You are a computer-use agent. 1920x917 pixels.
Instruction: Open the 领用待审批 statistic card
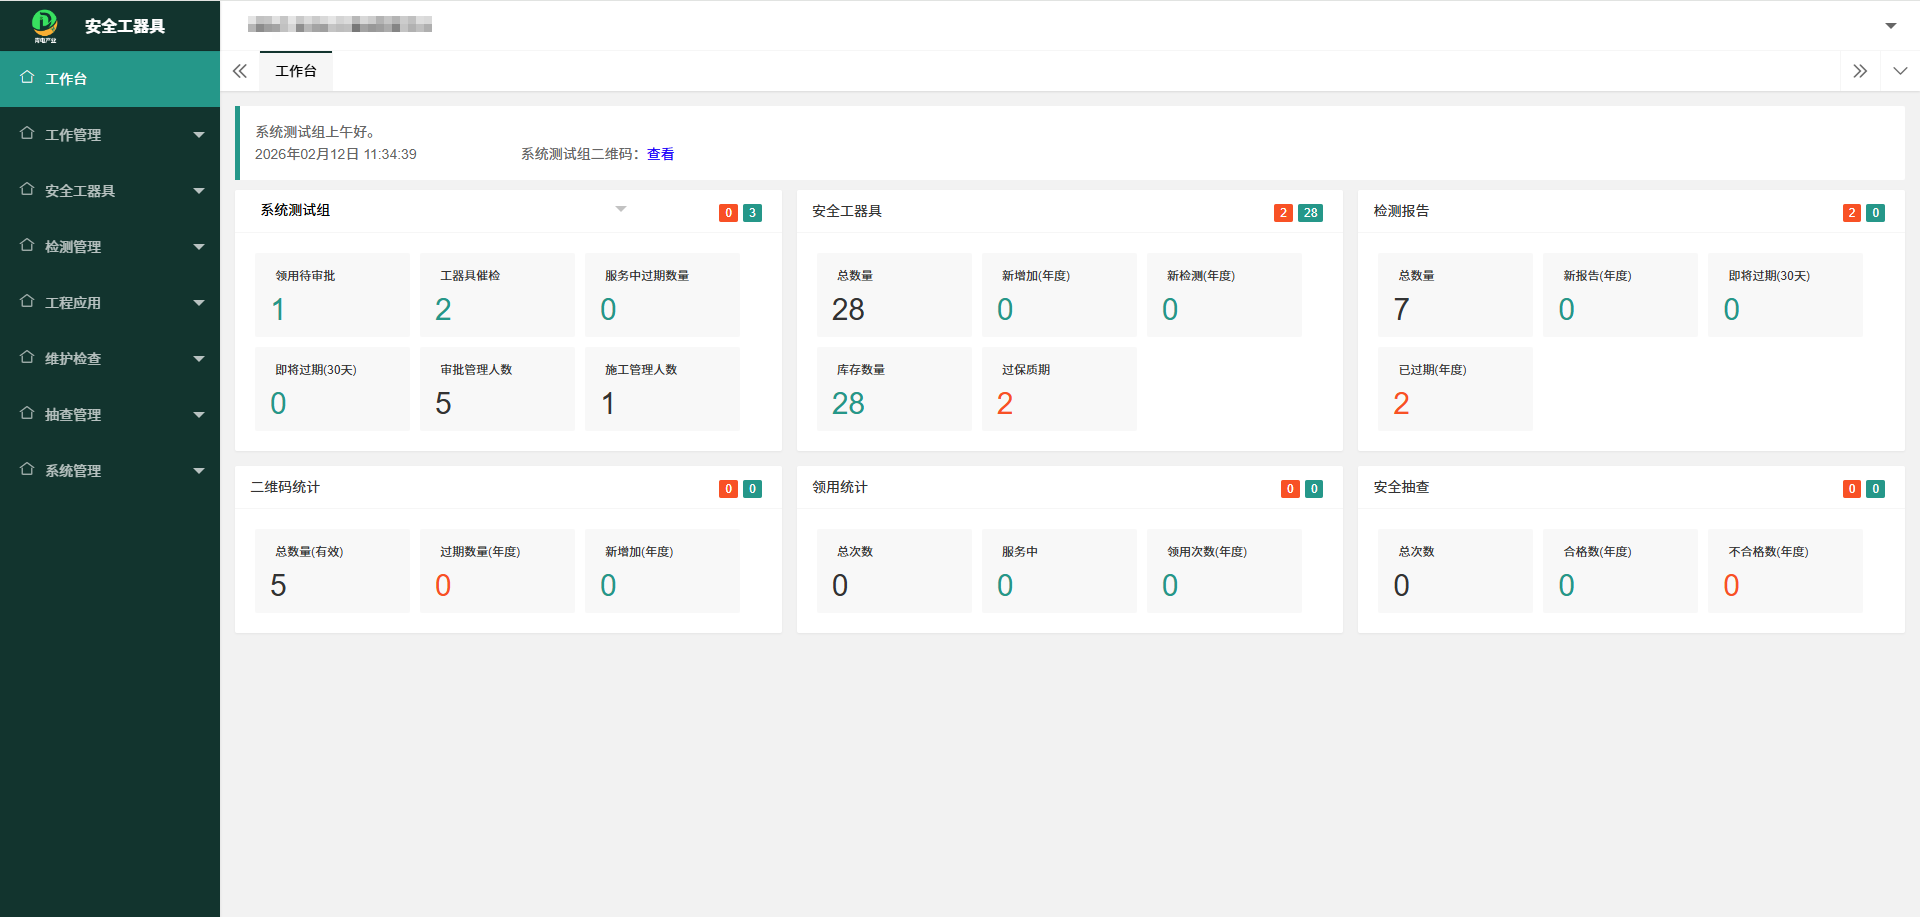pyautogui.click(x=332, y=295)
